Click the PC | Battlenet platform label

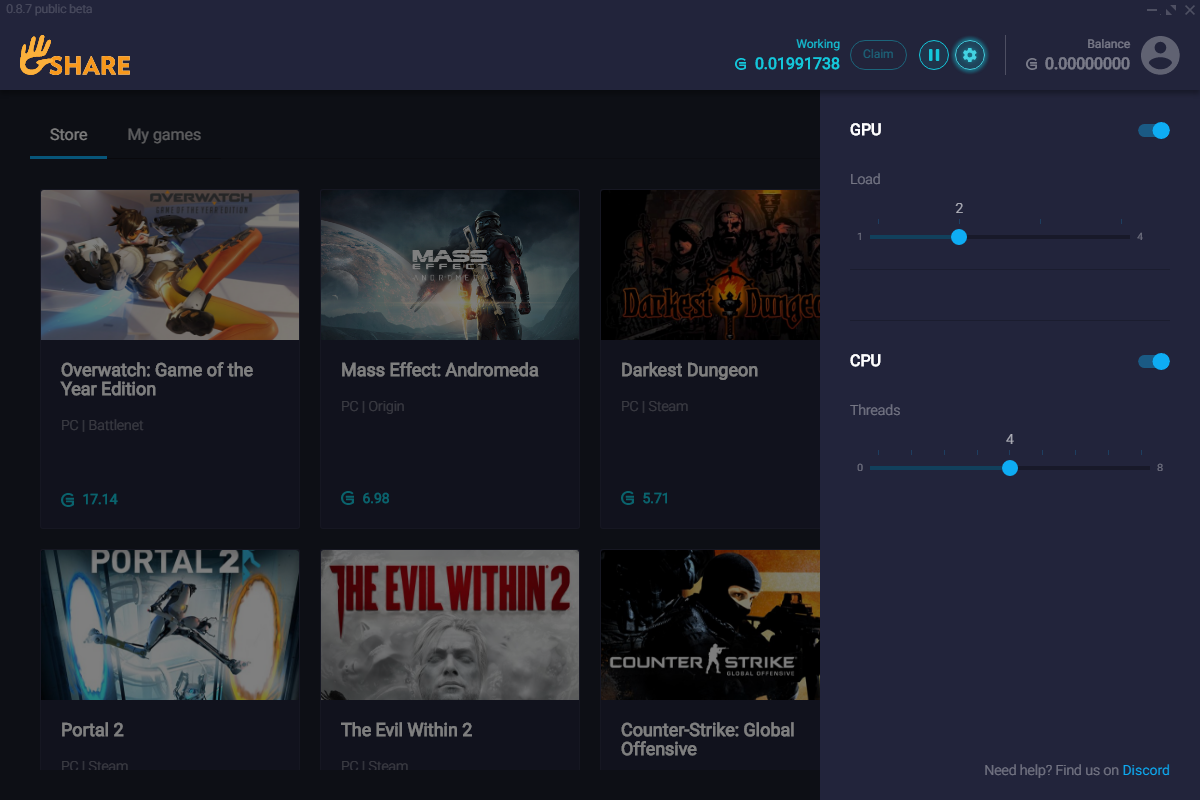[x=102, y=425]
